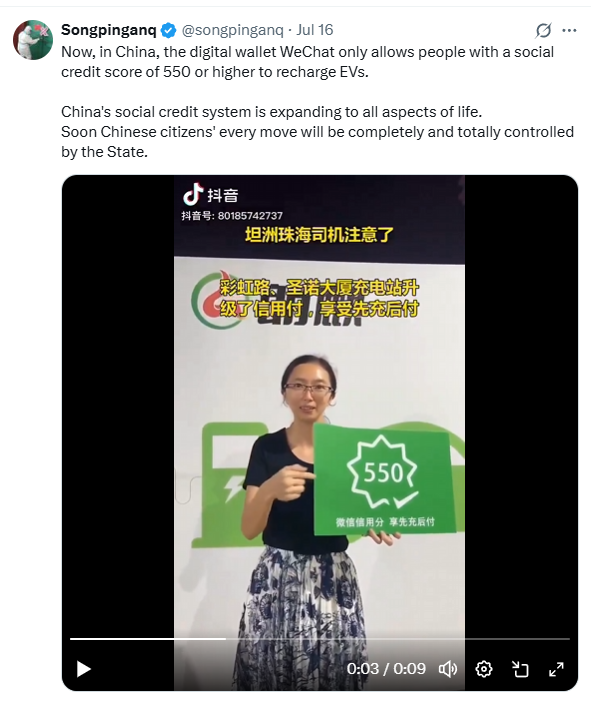Click the Douyin logo in the video
Screen dimensions: 591x702
[210, 195]
